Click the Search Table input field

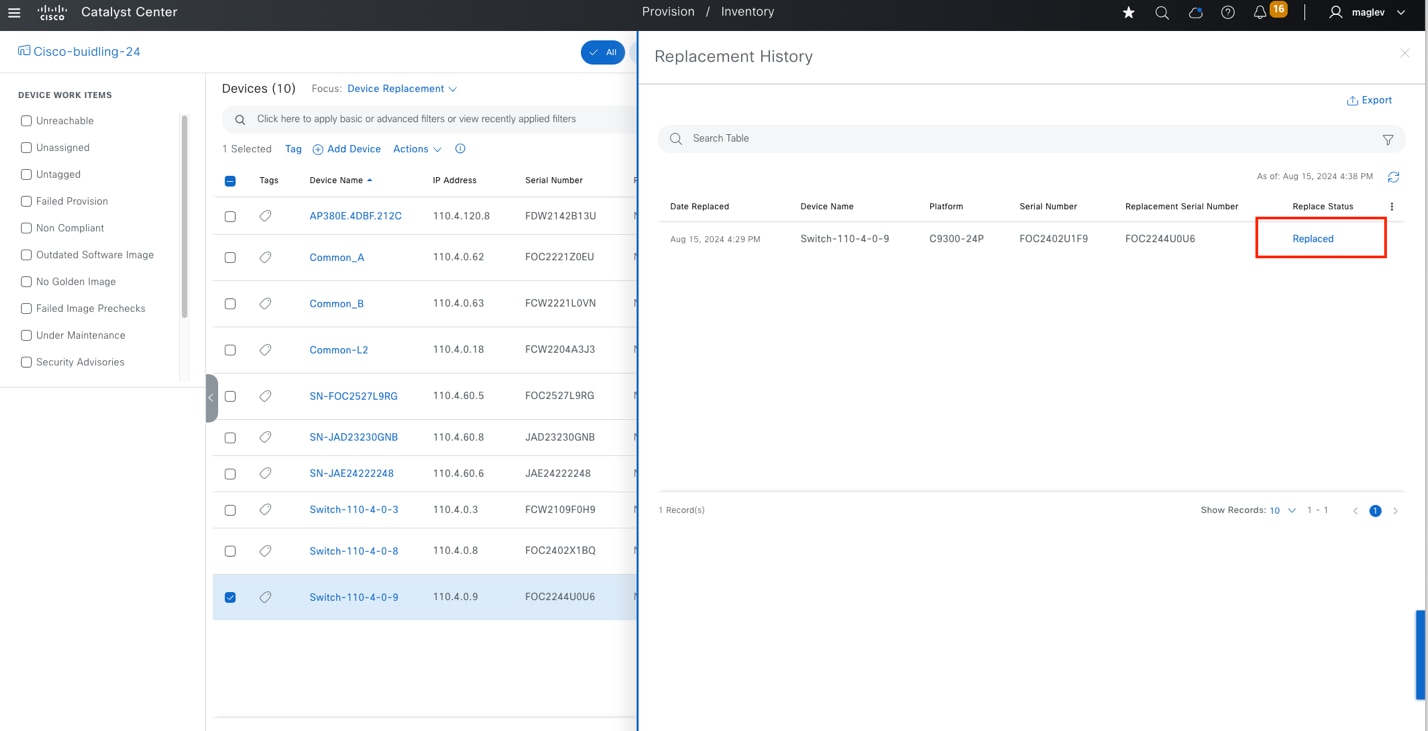(1020, 139)
